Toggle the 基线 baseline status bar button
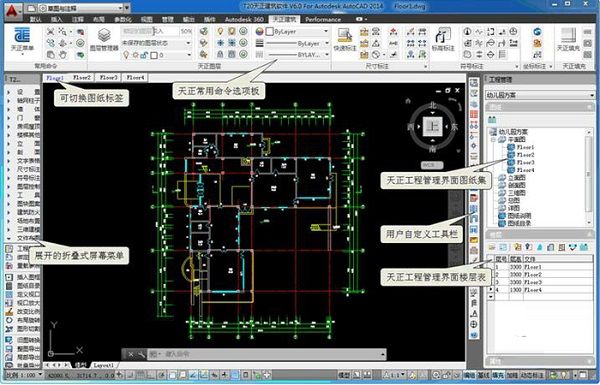 coord(484,375)
